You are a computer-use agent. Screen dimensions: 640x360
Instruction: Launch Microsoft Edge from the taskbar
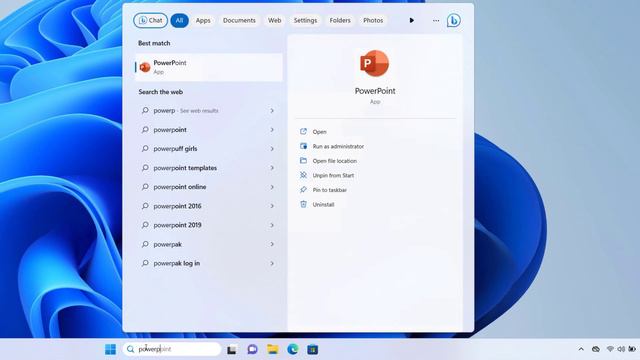click(x=293, y=349)
